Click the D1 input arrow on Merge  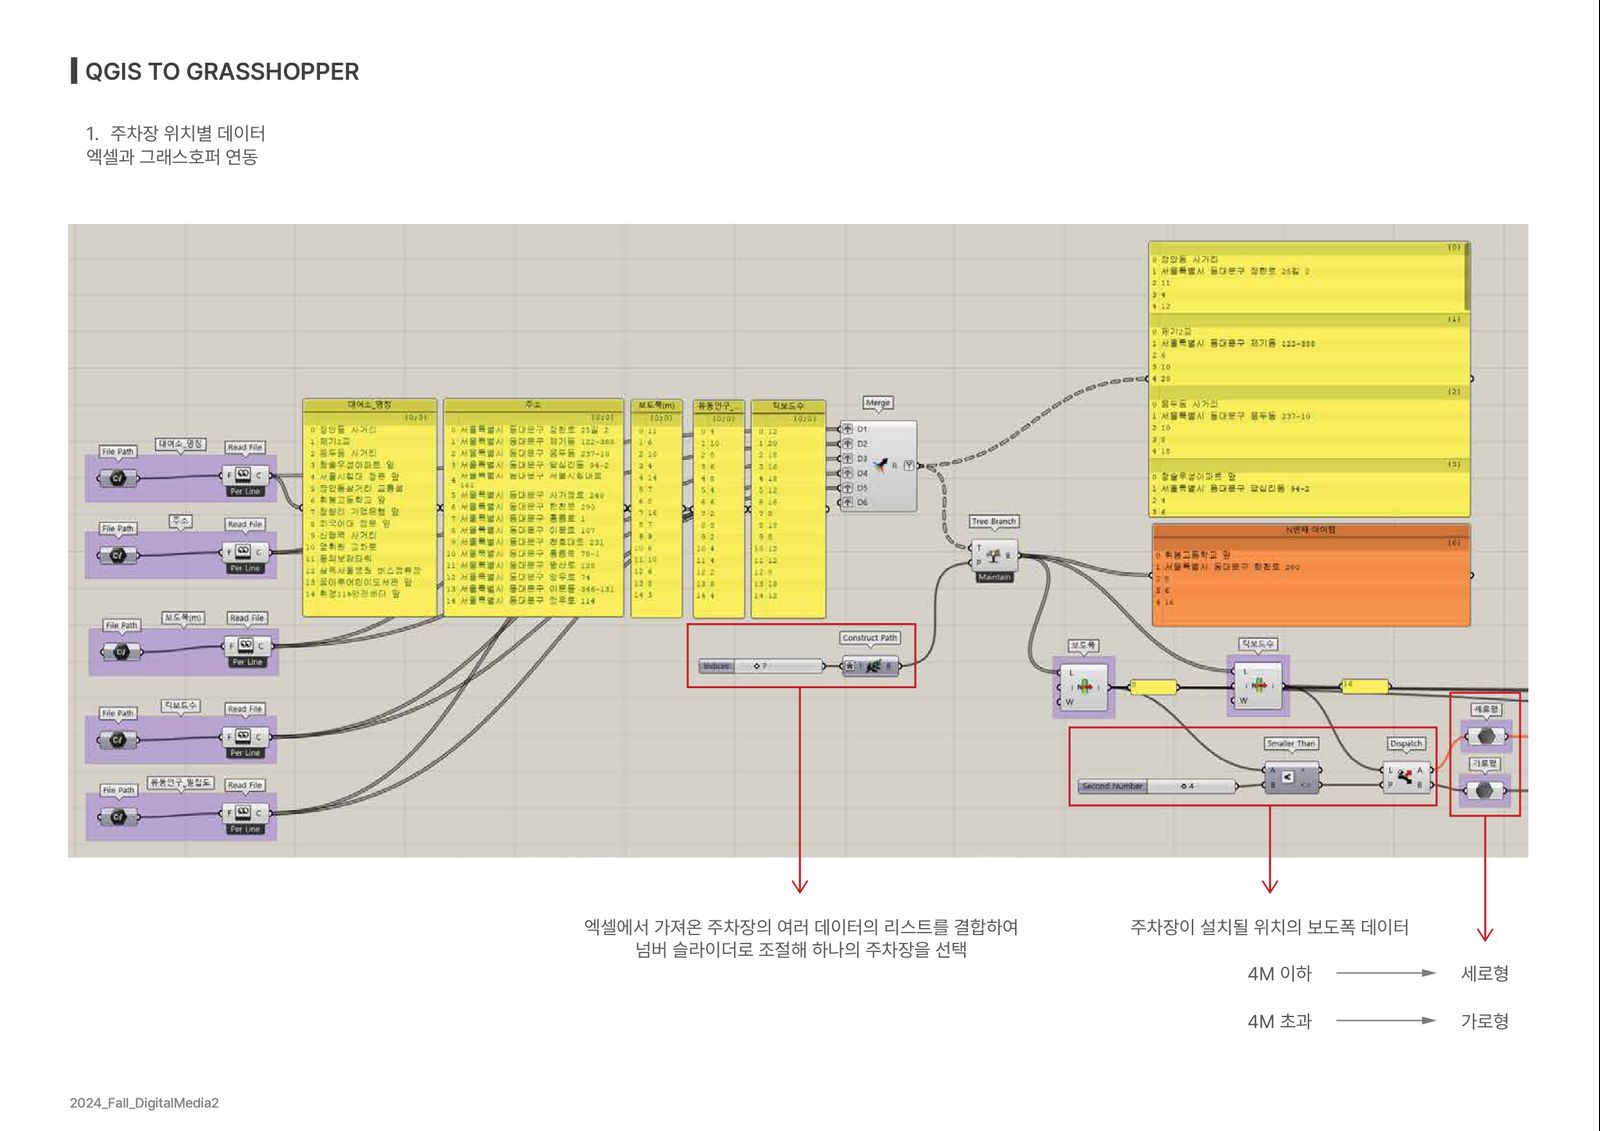pyautogui.click(x=847, y=429)
